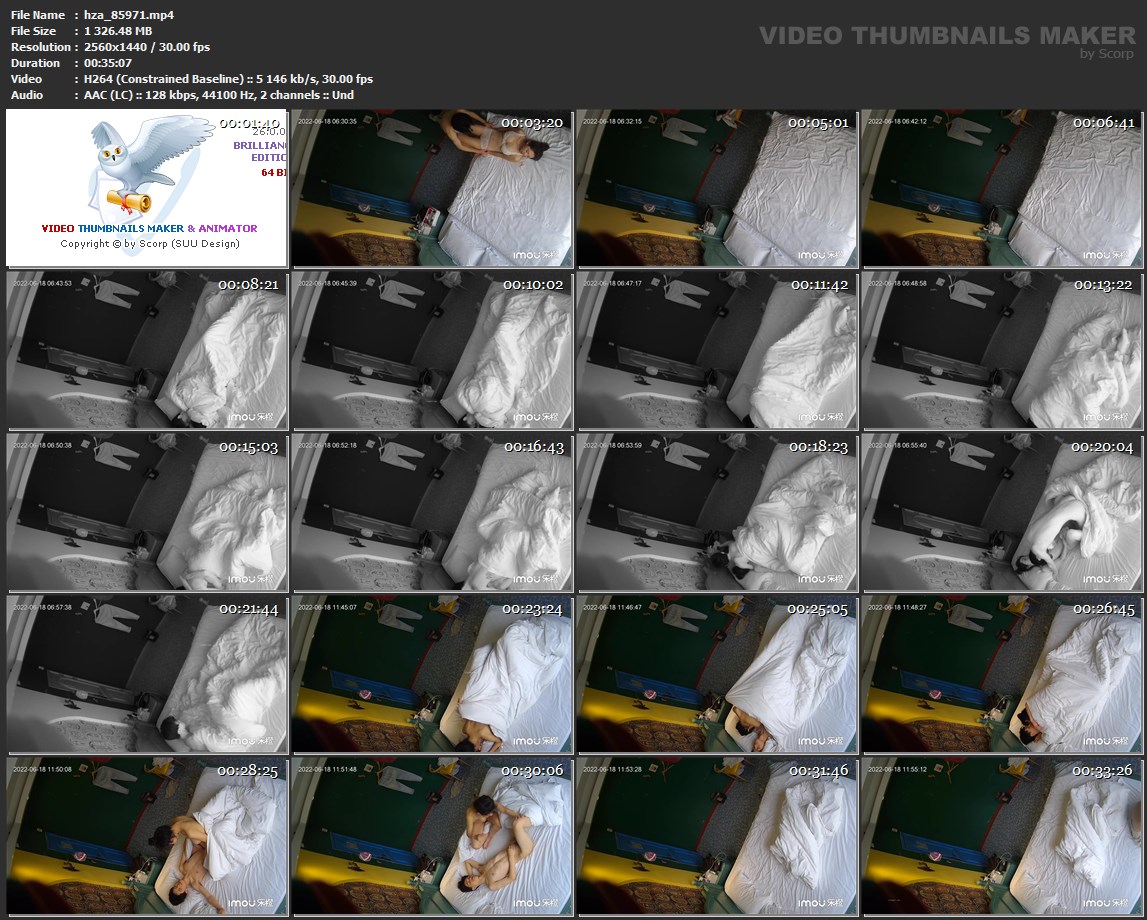Screen dimensions: 1147x920
Task: Open the frame at 00:08:21
Action: [x=146, y=350]
